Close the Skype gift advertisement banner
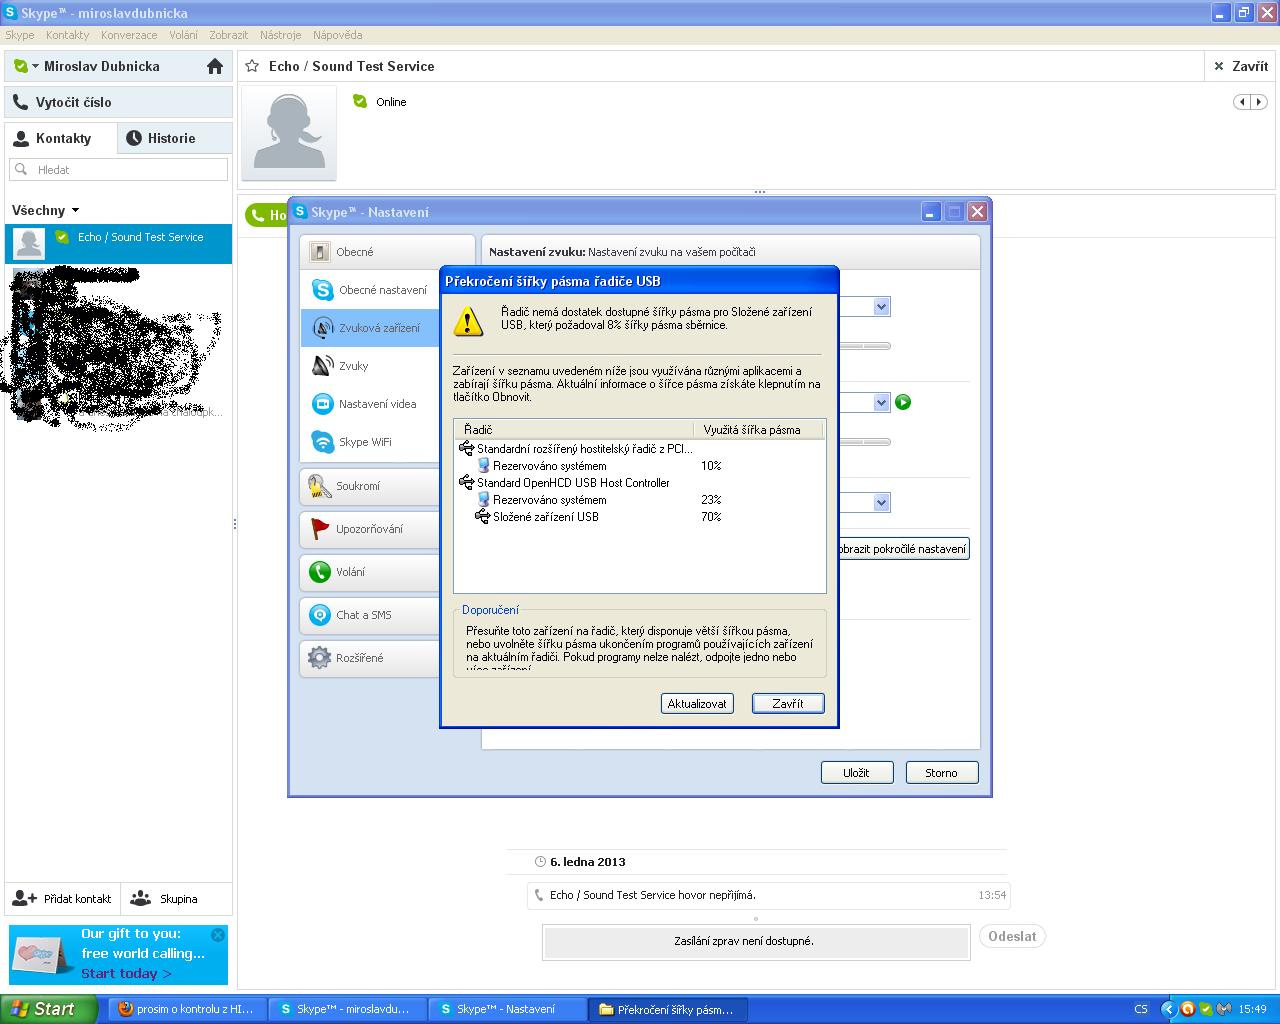 [x=218, y=935]
